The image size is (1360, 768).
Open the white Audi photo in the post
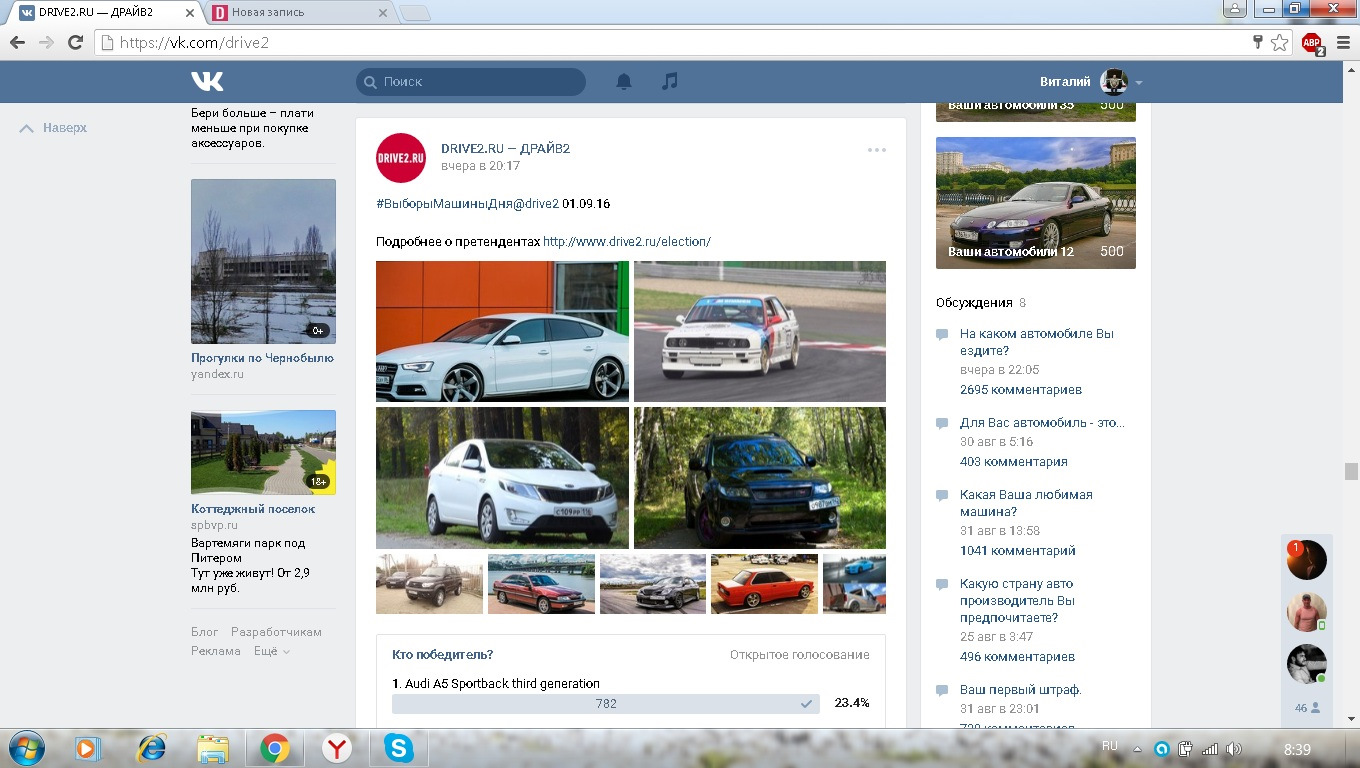502,331
